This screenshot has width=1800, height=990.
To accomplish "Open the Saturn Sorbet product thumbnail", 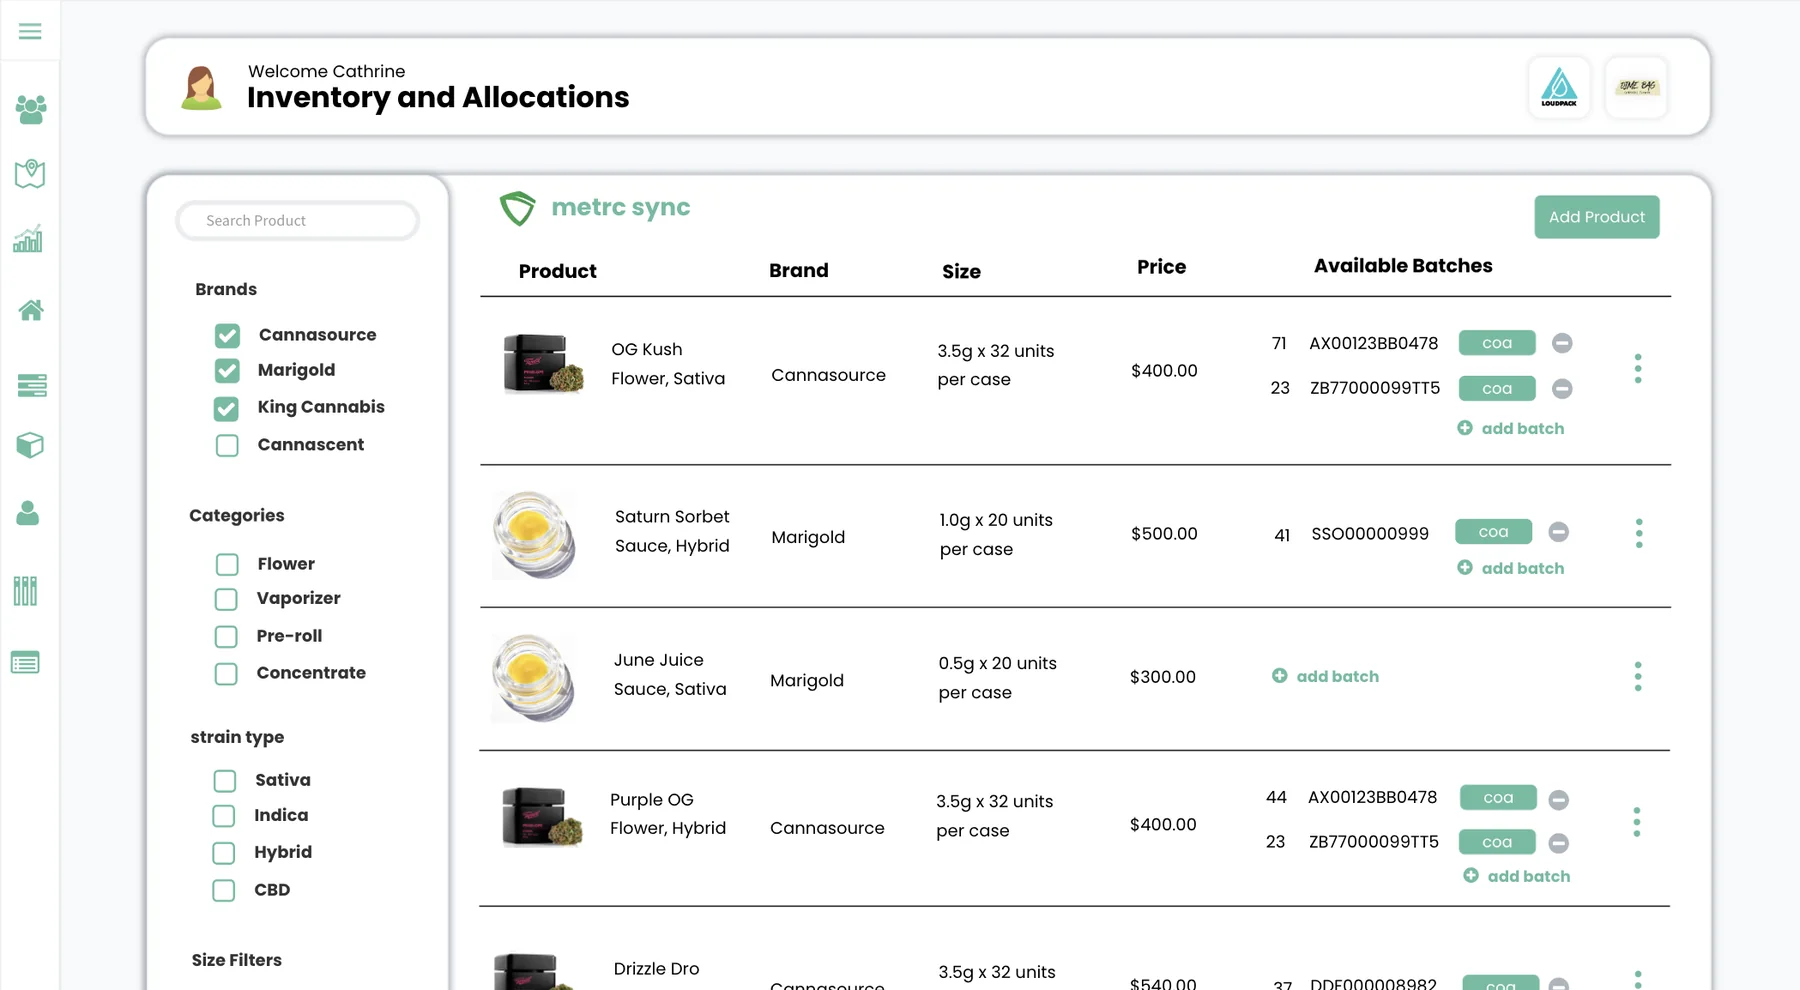I will pos(535,535).
